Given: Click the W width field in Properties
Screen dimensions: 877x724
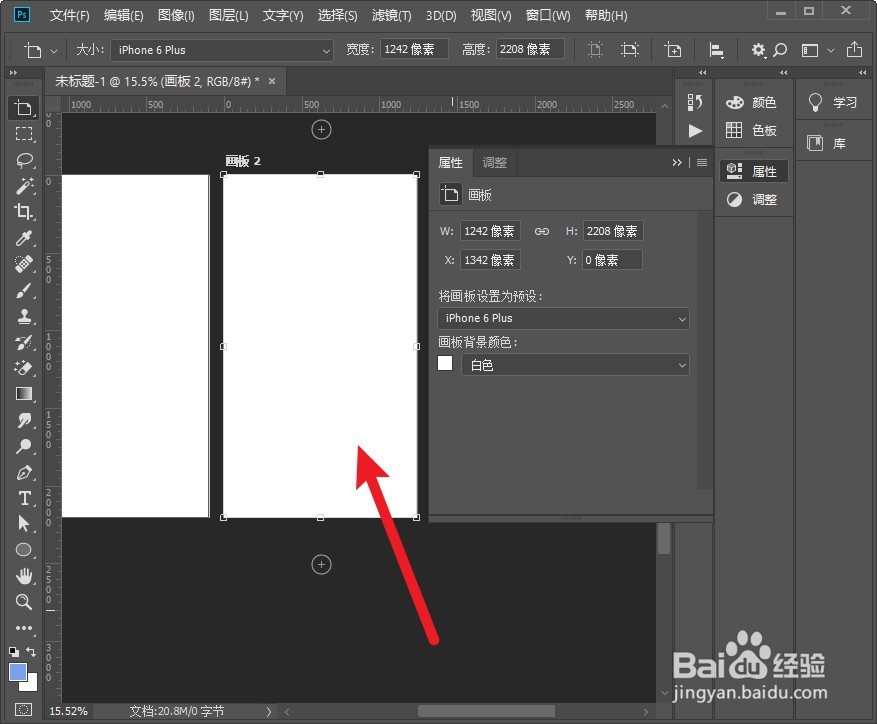Looking at the screenshot, I should click(x=490, y=231).
